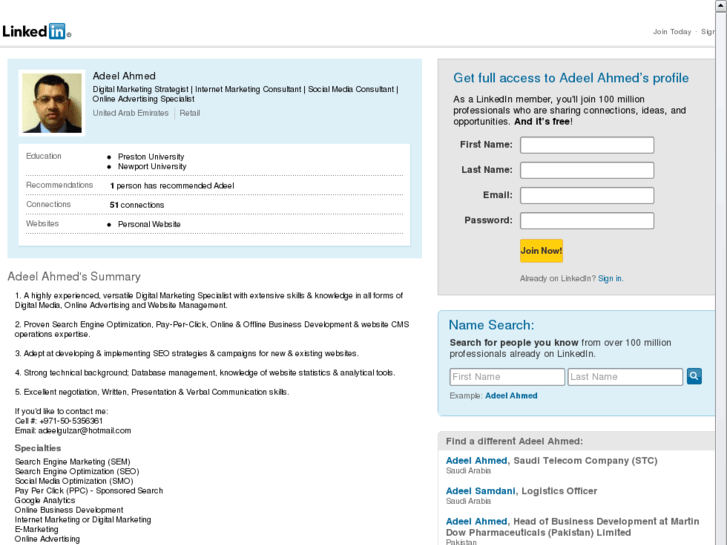Open the example Adeel Ahmed link
This screenshot has width=727, height=545.
(511, 396)
